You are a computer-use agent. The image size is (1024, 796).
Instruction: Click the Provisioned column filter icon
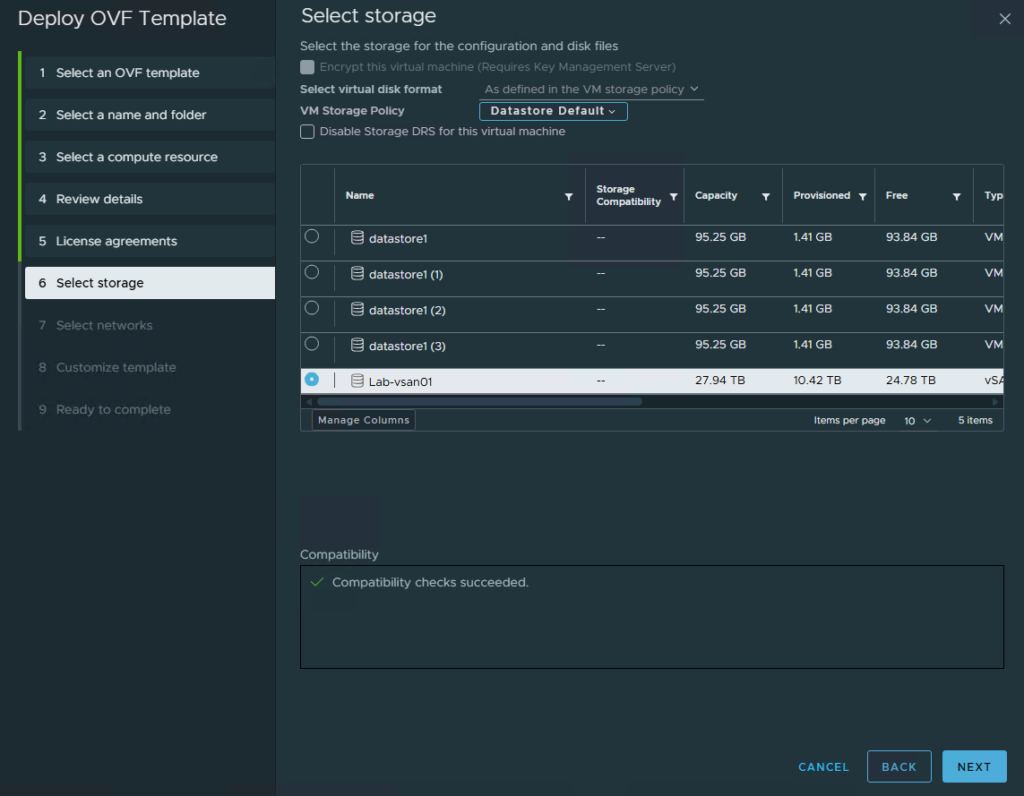(863, 197)
